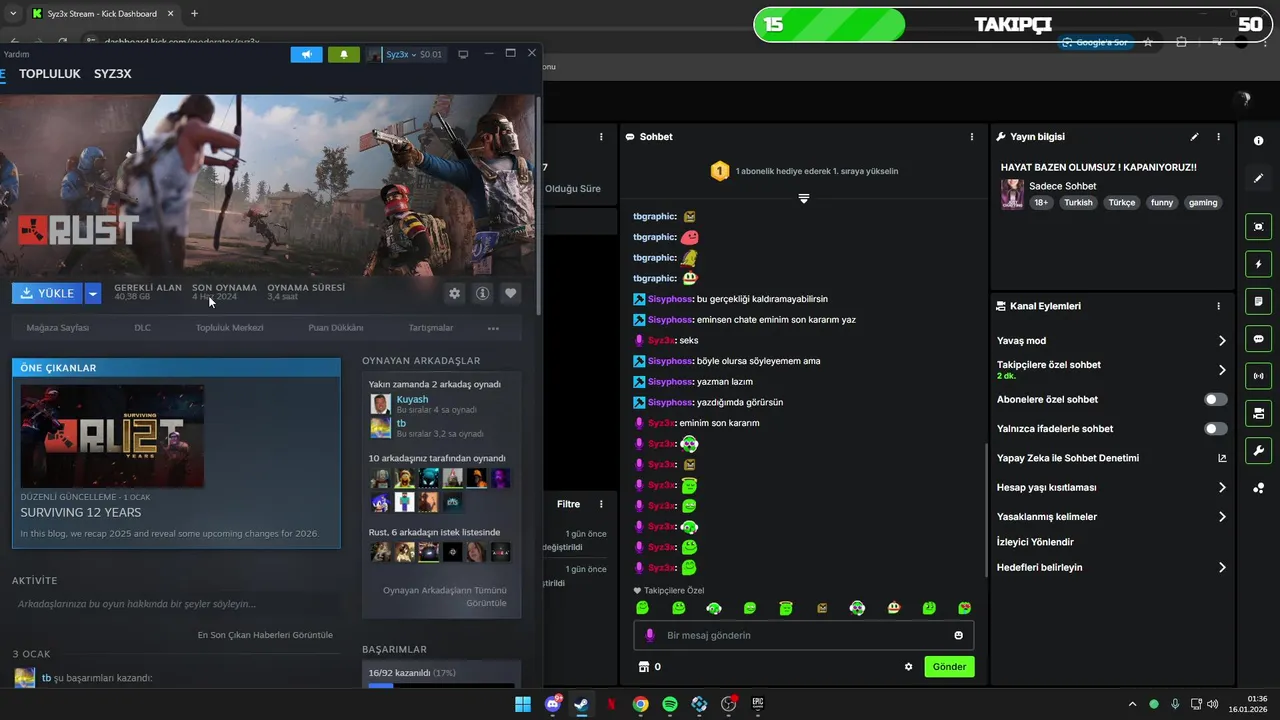Screen dimensions: 1280x720
Task: Open Steam notifications green bell
Action: point(344,54)
